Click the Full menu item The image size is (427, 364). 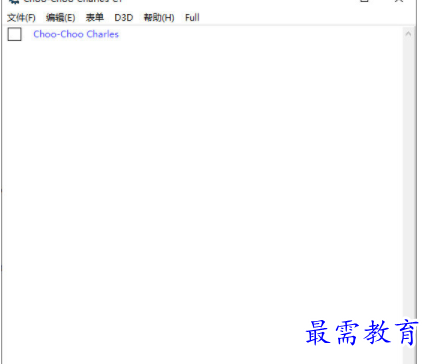point(192,18)
